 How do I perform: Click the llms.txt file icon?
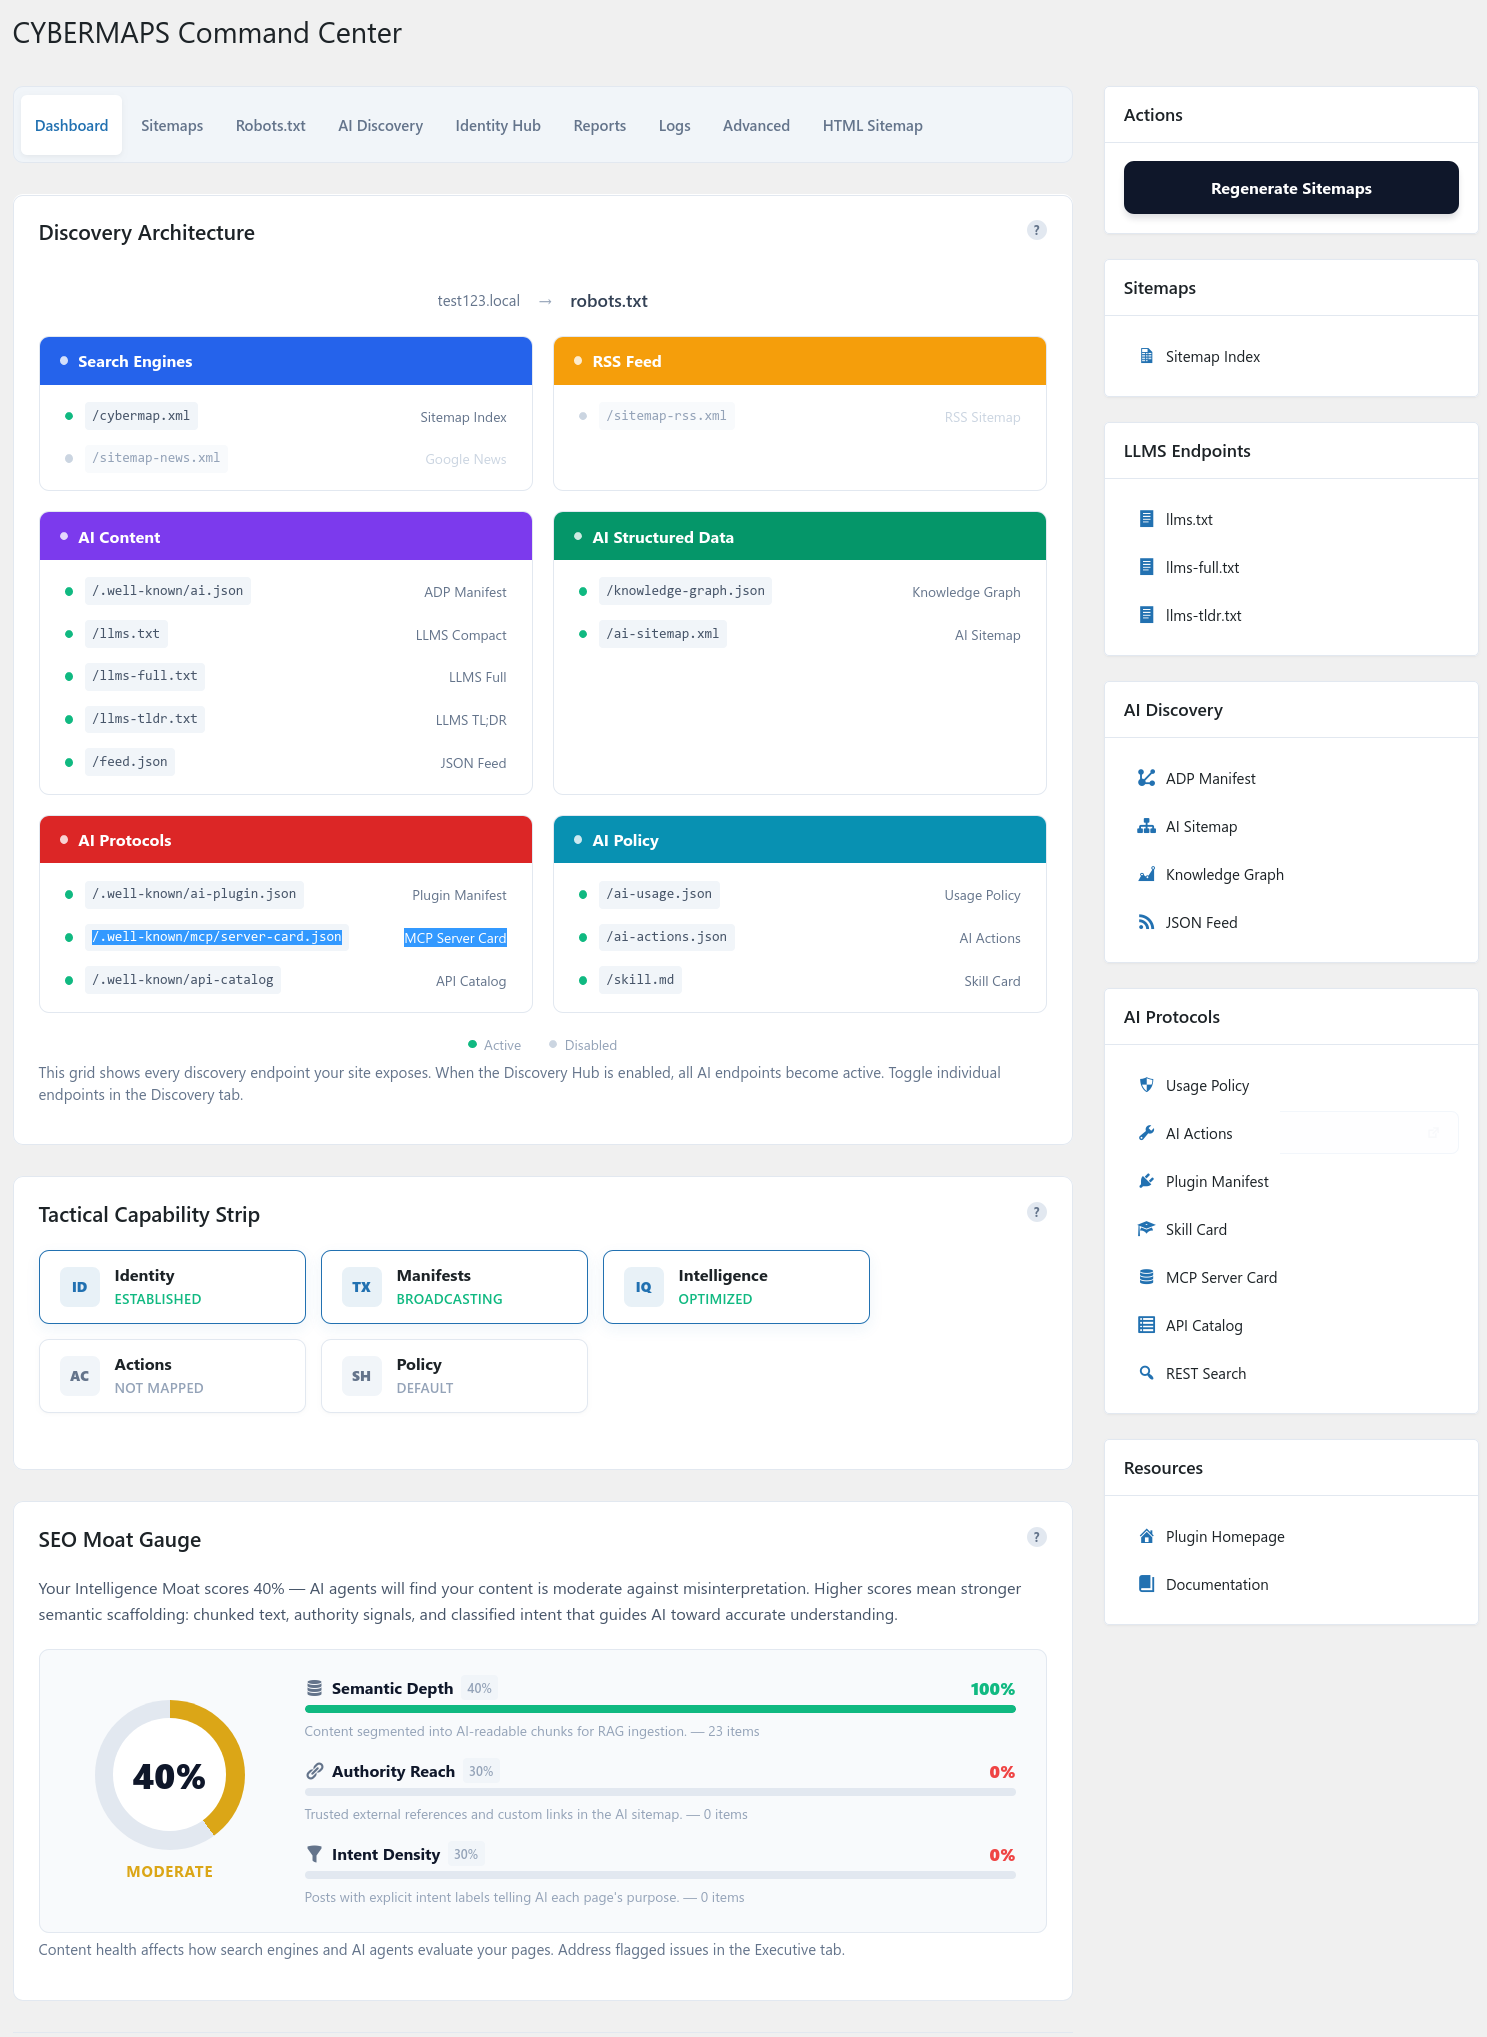(1146, 519)
